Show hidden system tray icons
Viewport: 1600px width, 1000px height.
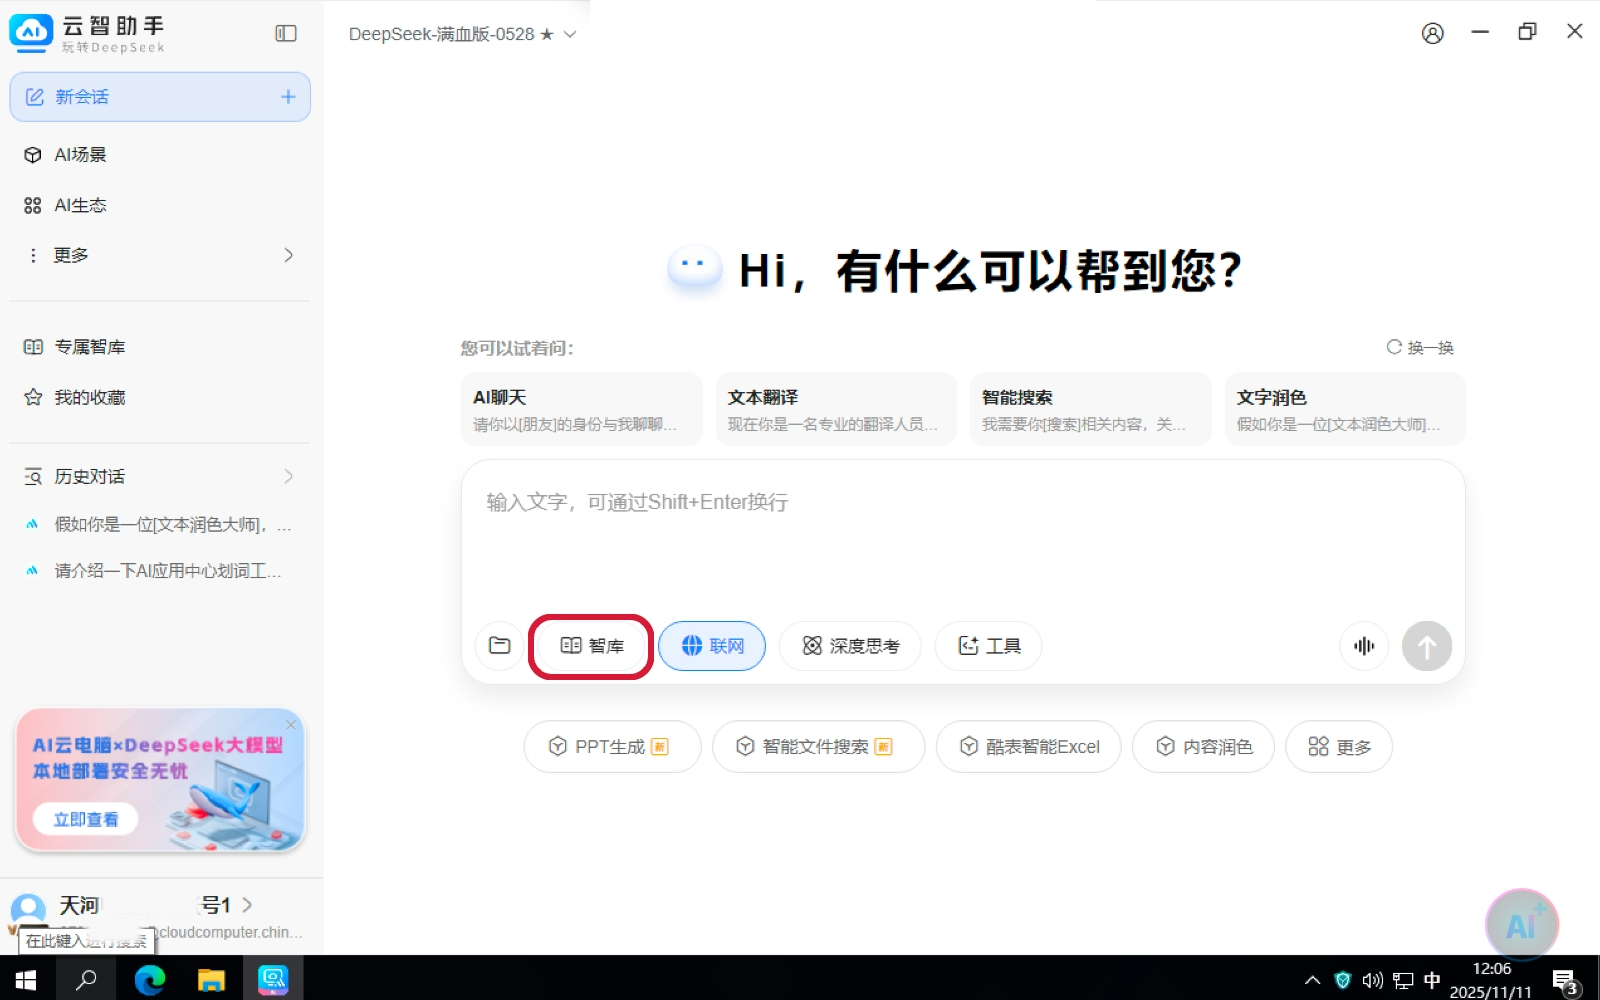(x=1313, y=980)
